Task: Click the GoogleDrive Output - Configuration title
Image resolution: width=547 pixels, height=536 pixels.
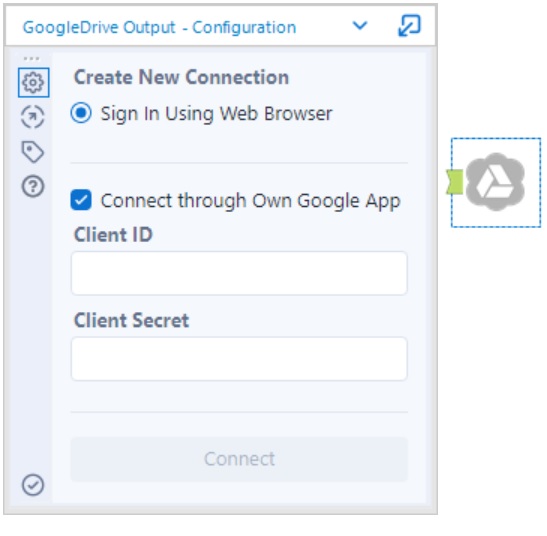Action: (x=159, y=27)
